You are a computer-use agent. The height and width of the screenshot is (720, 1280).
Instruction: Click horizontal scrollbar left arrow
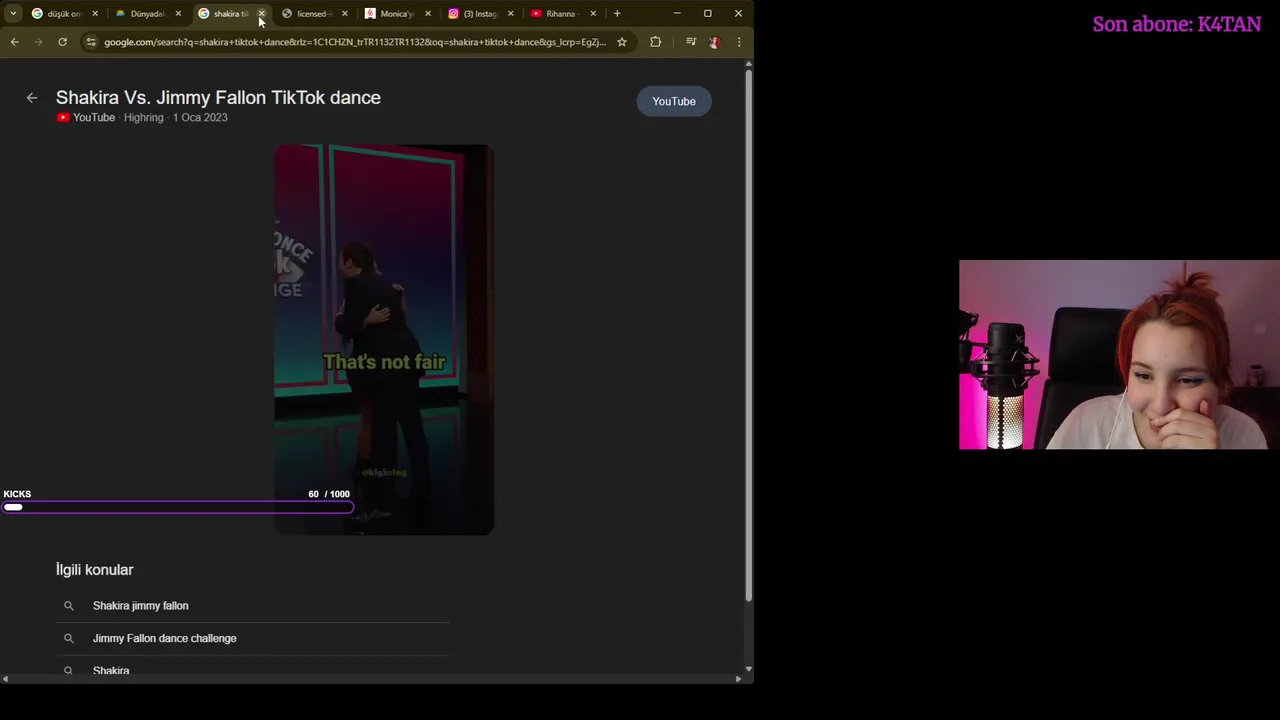click(5, 679)
